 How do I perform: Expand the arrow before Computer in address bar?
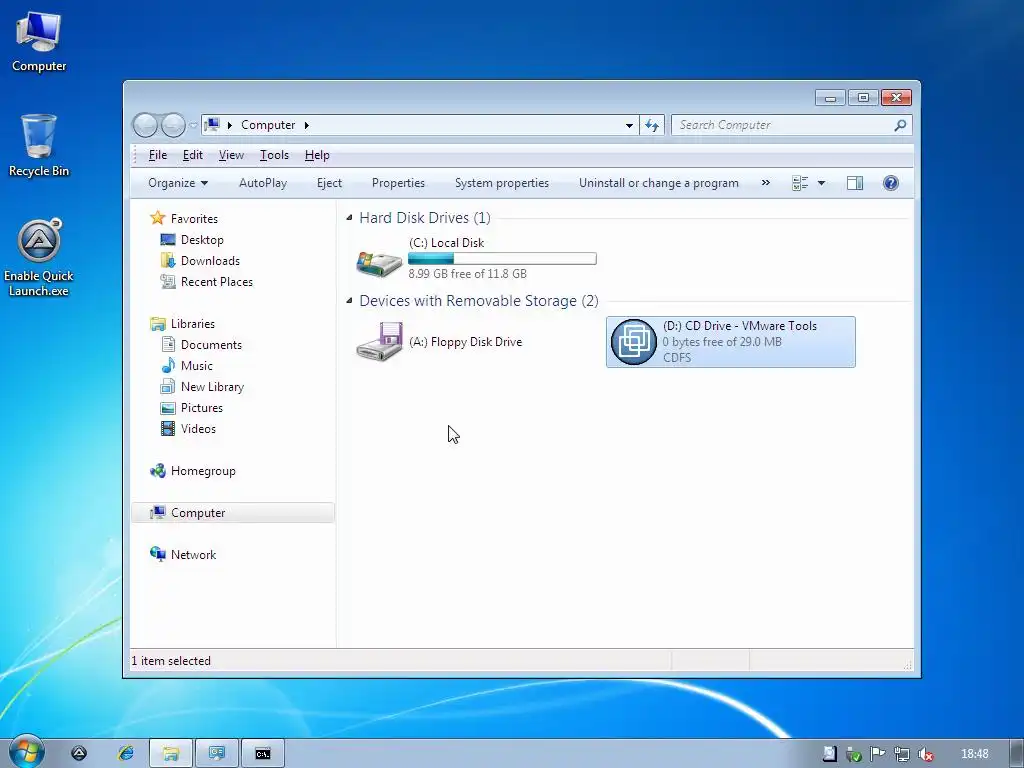[229, 125]
